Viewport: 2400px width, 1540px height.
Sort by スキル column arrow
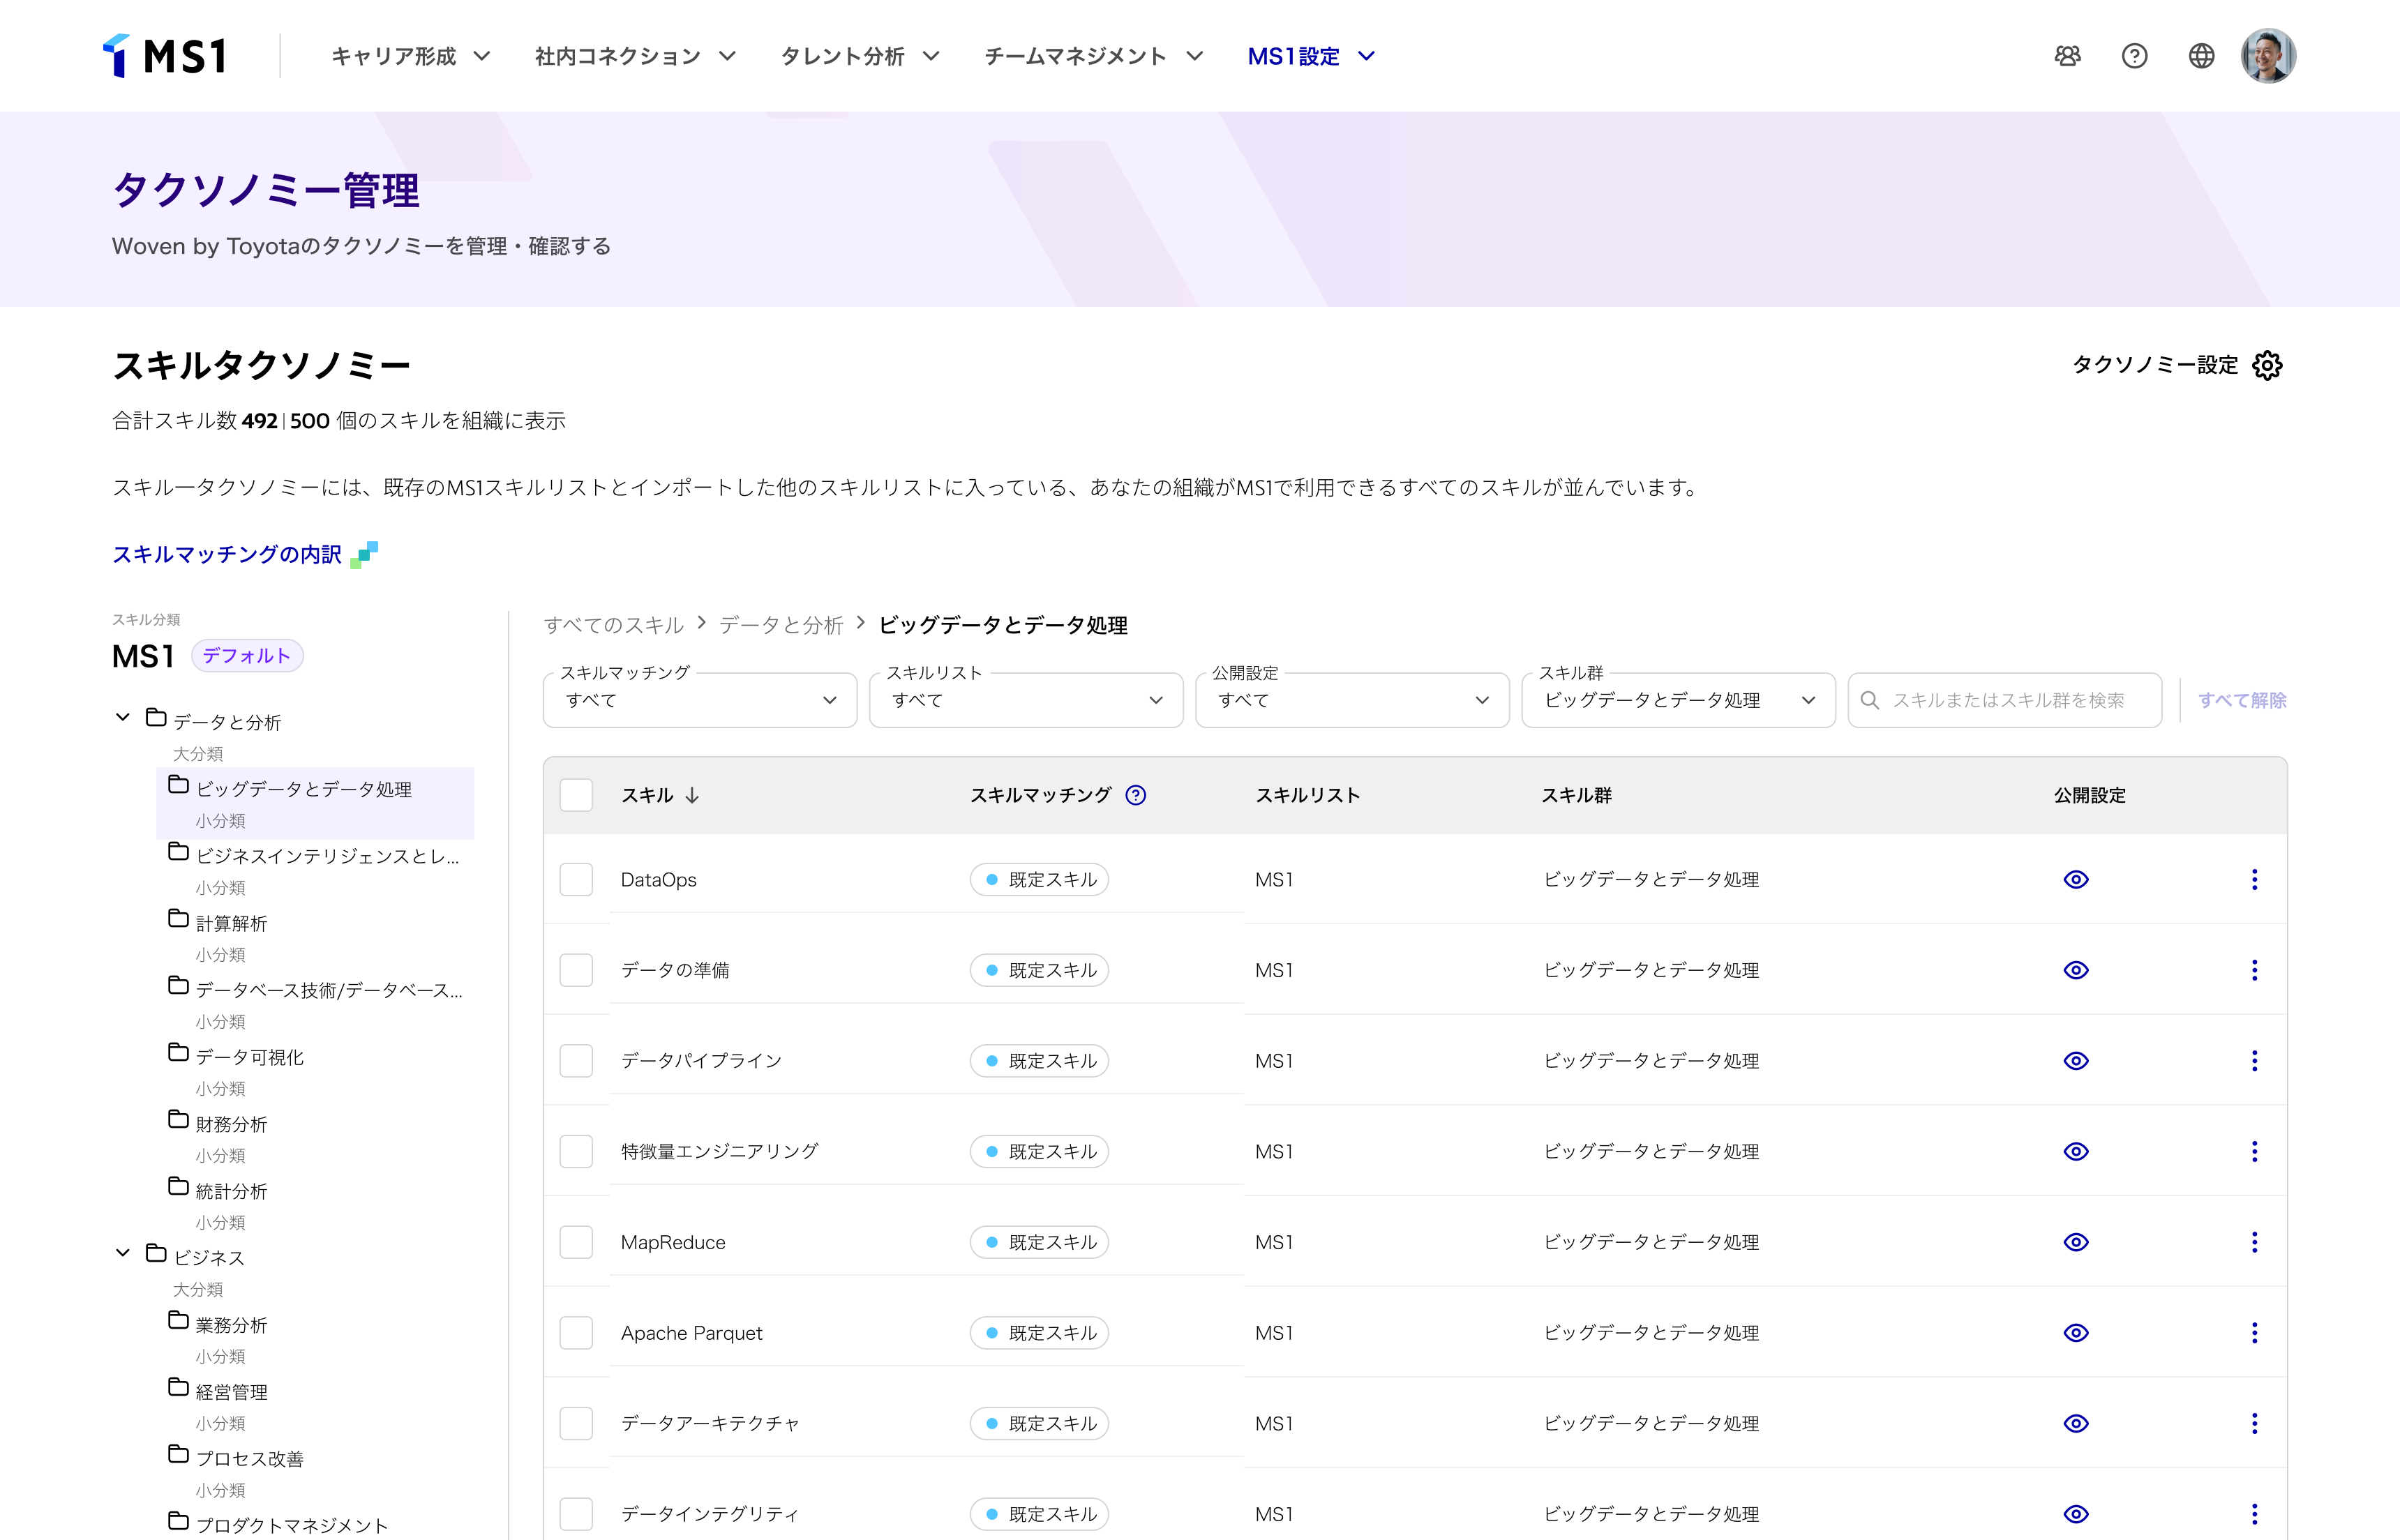692,795
